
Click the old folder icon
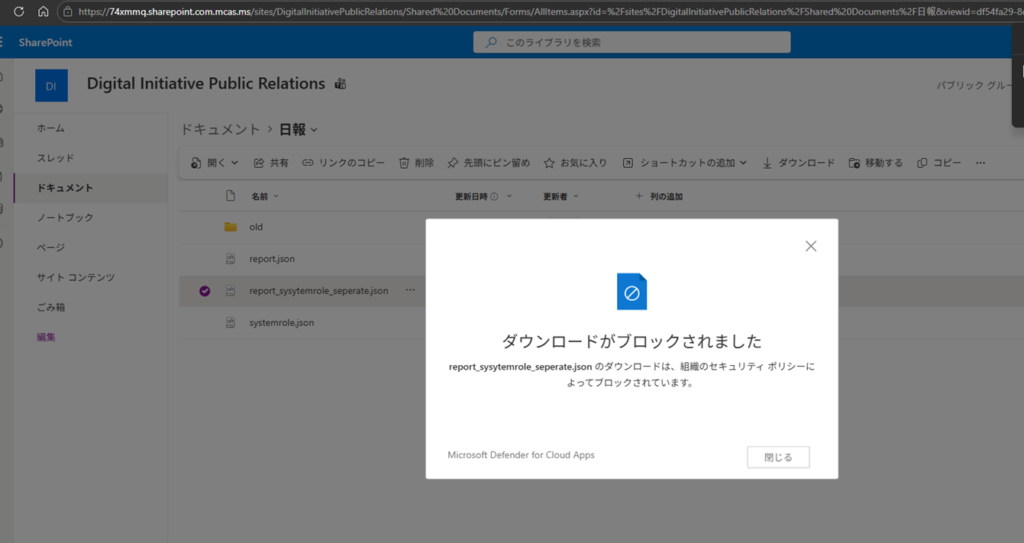[230, 227]
